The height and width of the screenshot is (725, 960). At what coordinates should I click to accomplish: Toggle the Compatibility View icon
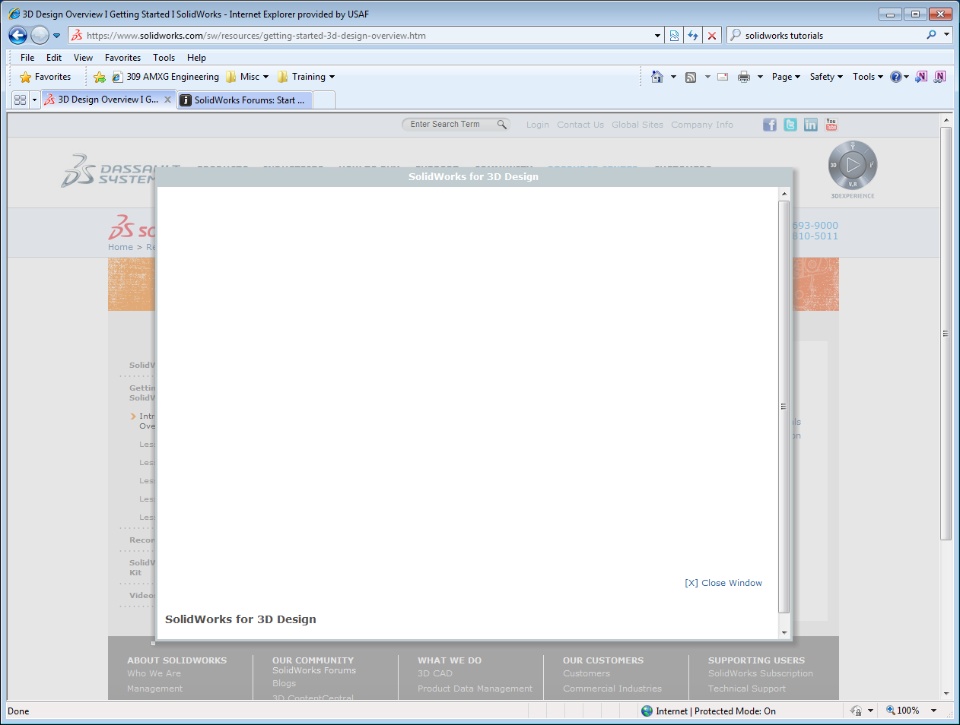(x=674, y=36)
